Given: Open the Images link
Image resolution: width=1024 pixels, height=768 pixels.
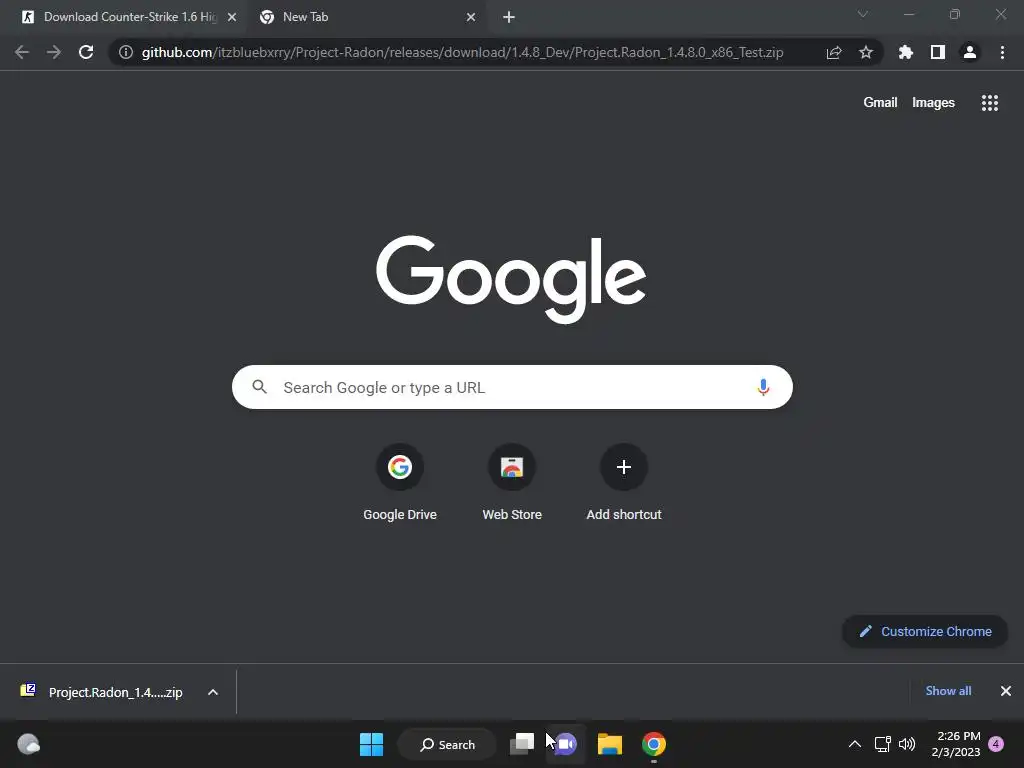Looking at the screenshot, I should [x=933, y=103].
